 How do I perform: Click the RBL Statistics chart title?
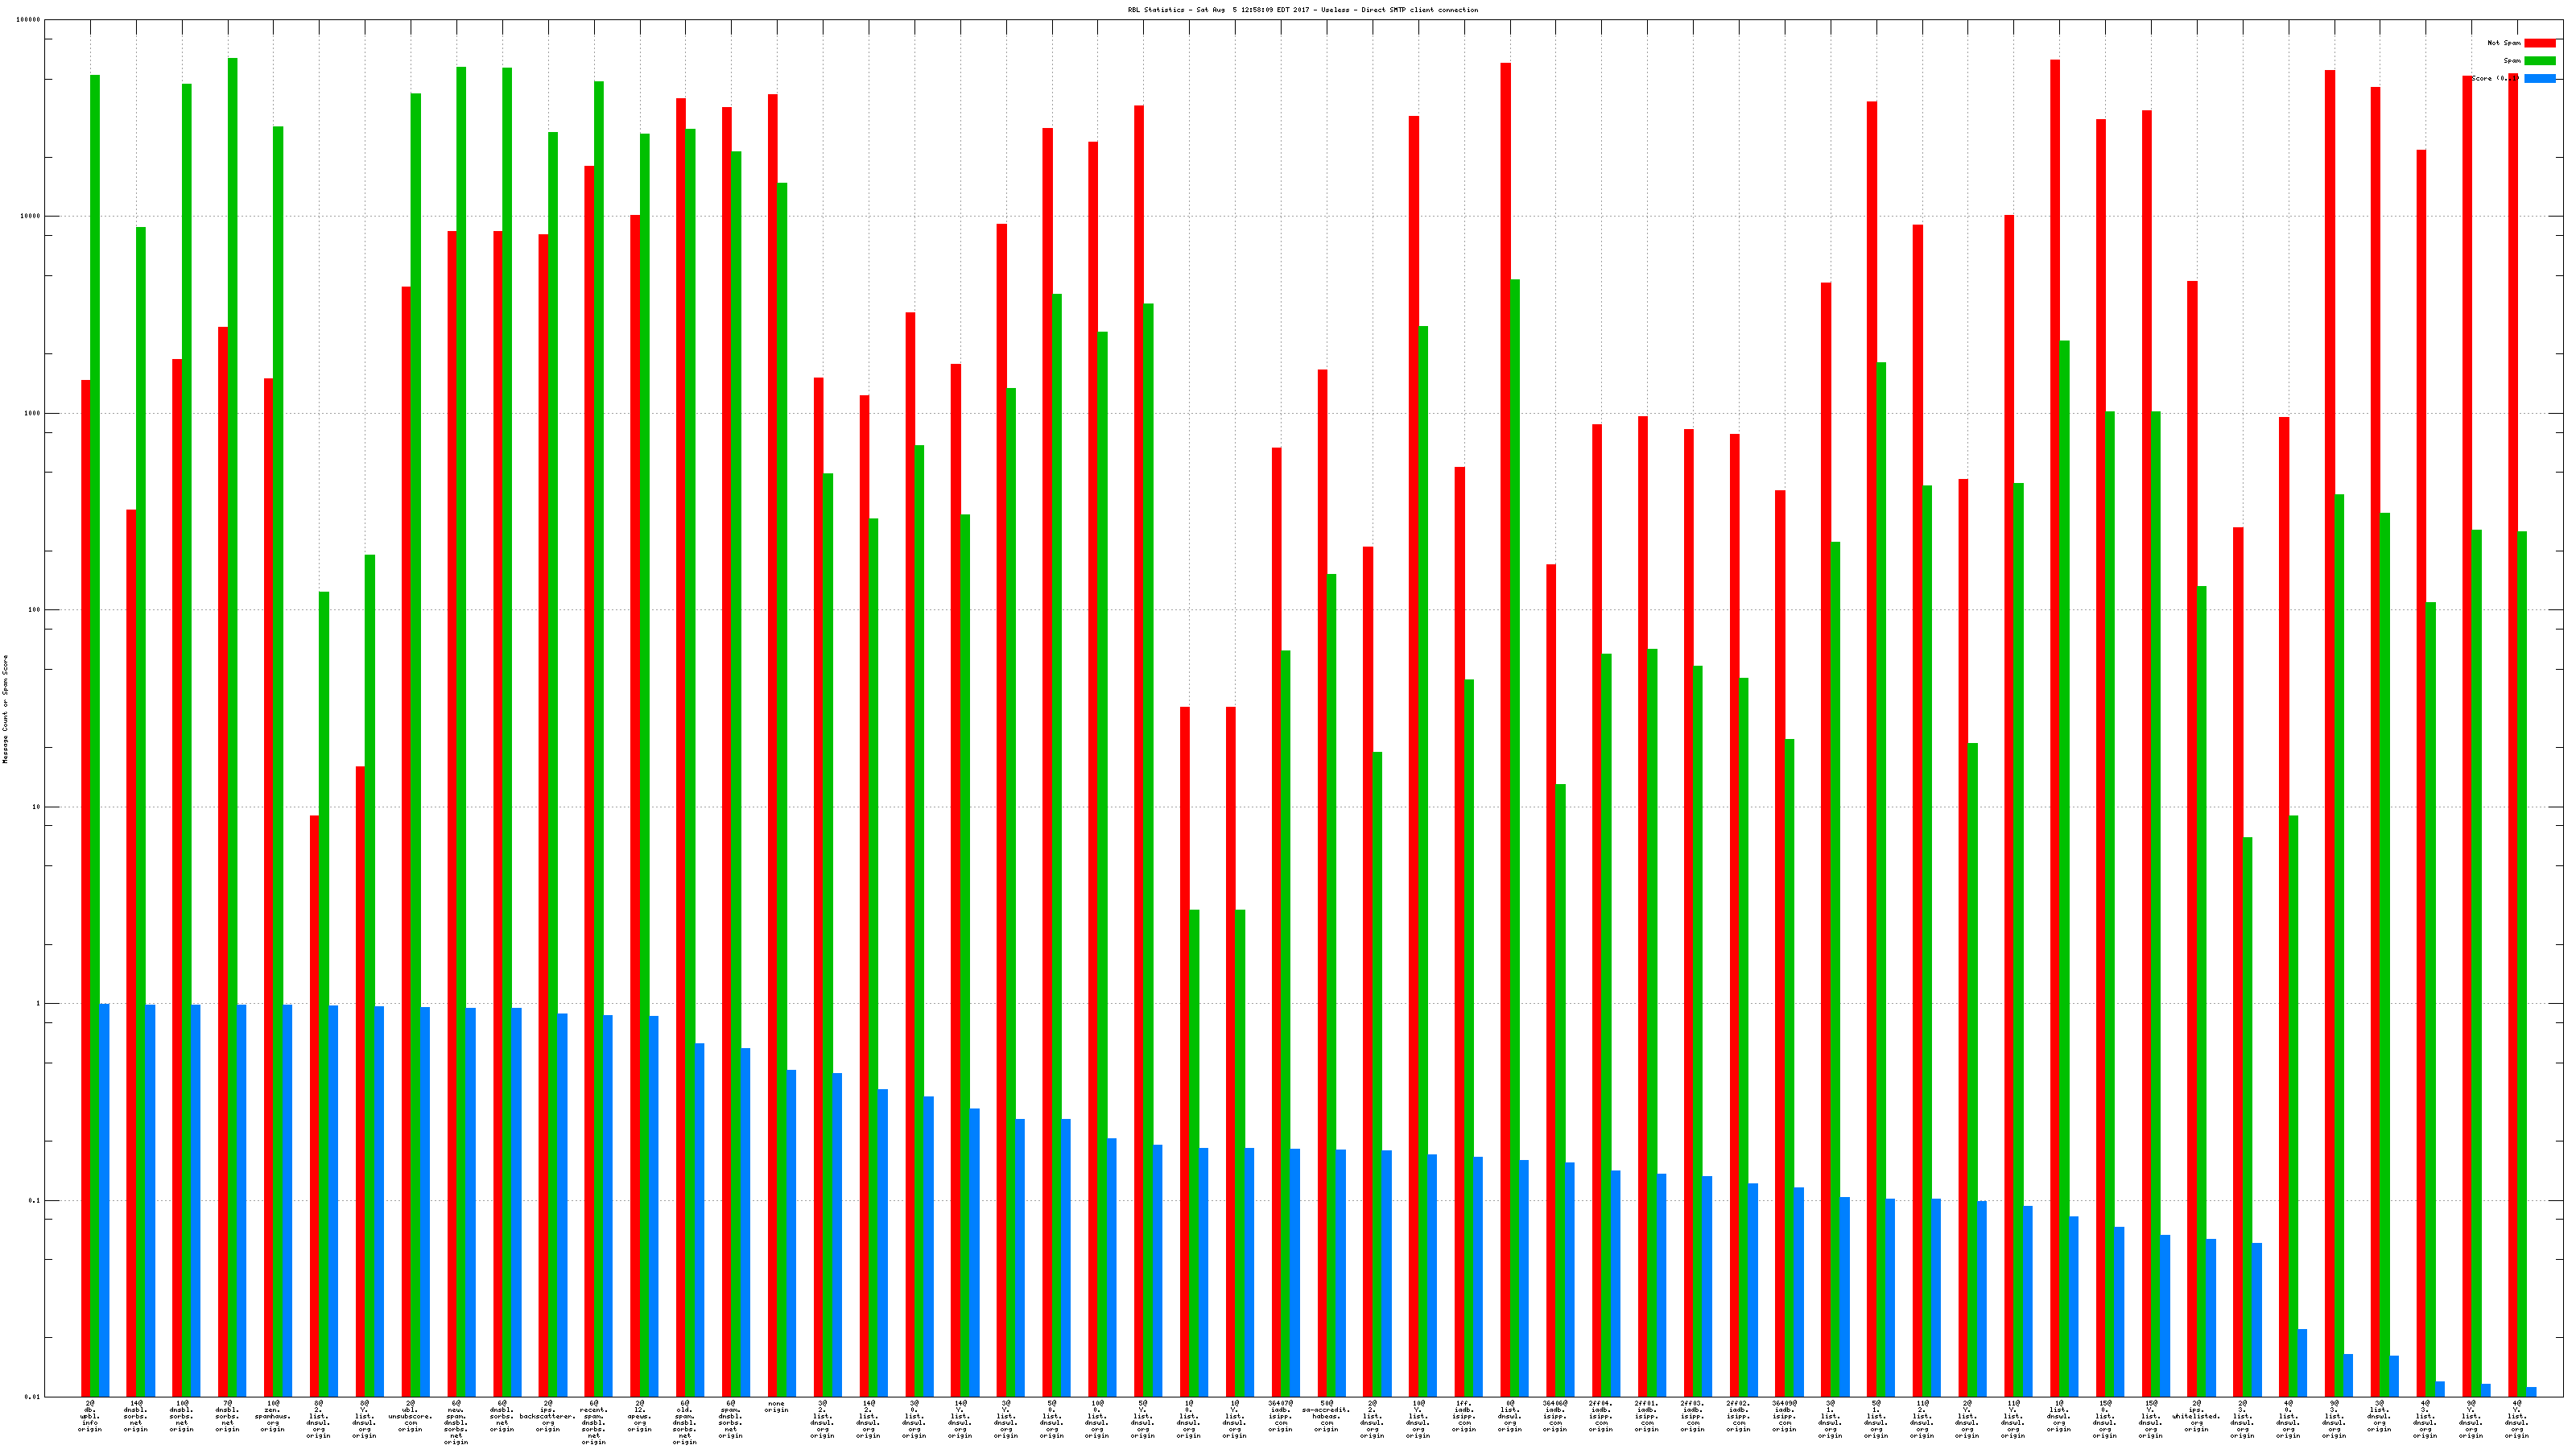1302,10
